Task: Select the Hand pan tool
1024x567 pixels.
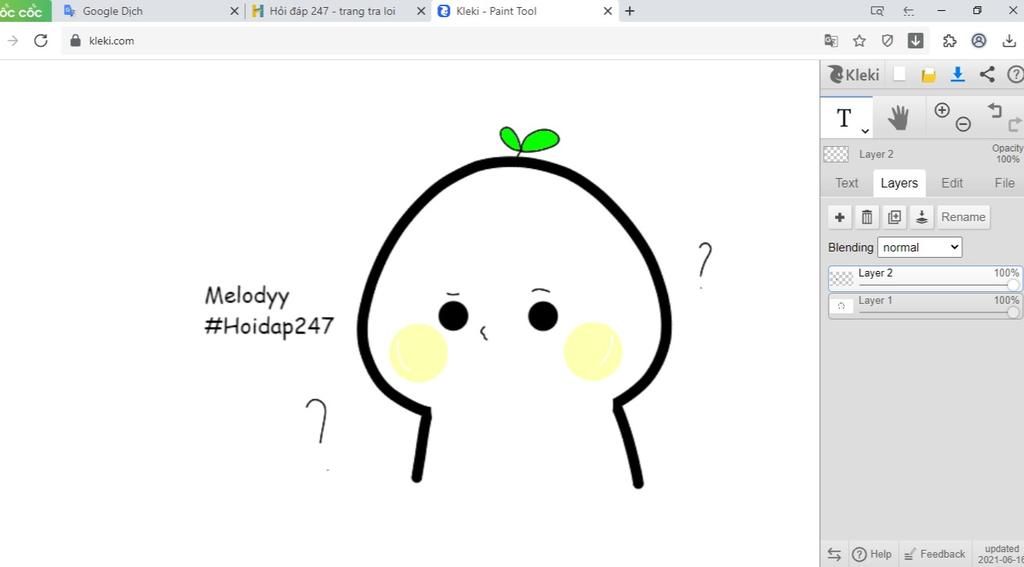Action: [x=899, y=118]
